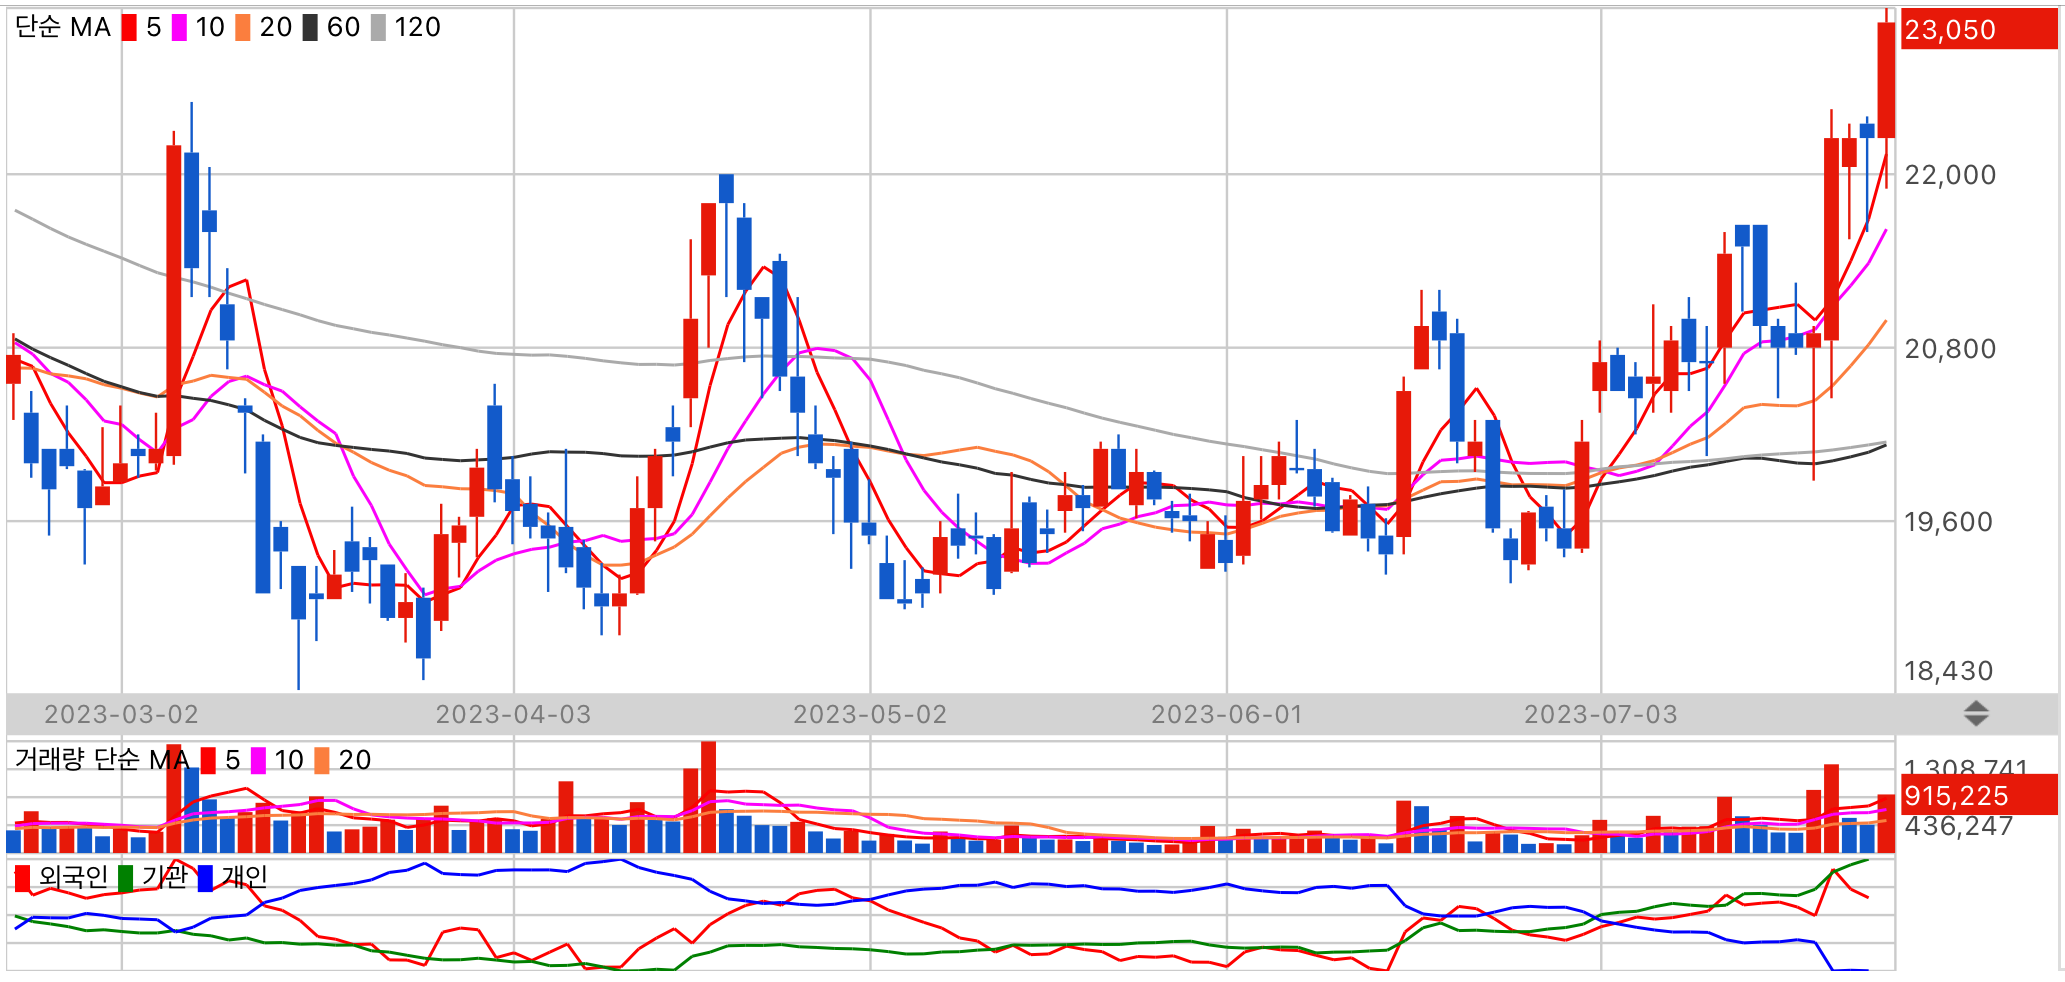Click the 20,800 price axis label
The width and height of the screenshot is (2065, 982).
click(x=1950, y=349)
